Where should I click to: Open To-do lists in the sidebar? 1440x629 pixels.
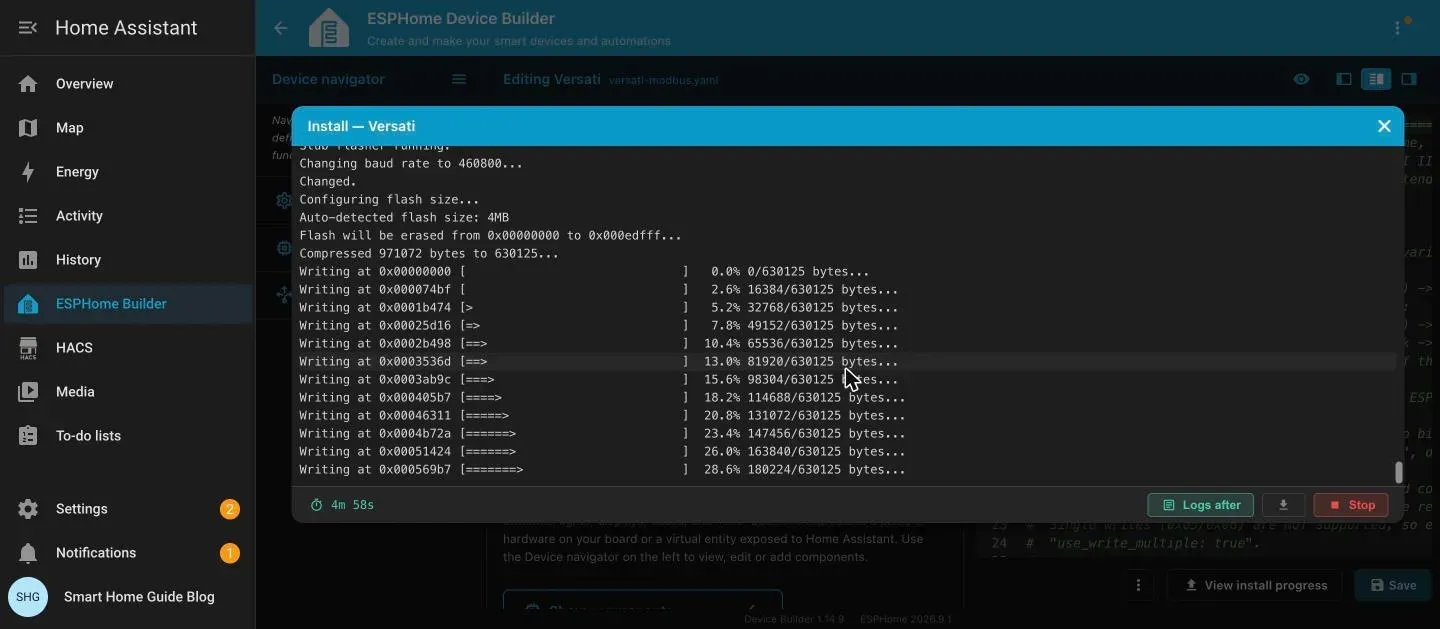[x=128, y=436]
